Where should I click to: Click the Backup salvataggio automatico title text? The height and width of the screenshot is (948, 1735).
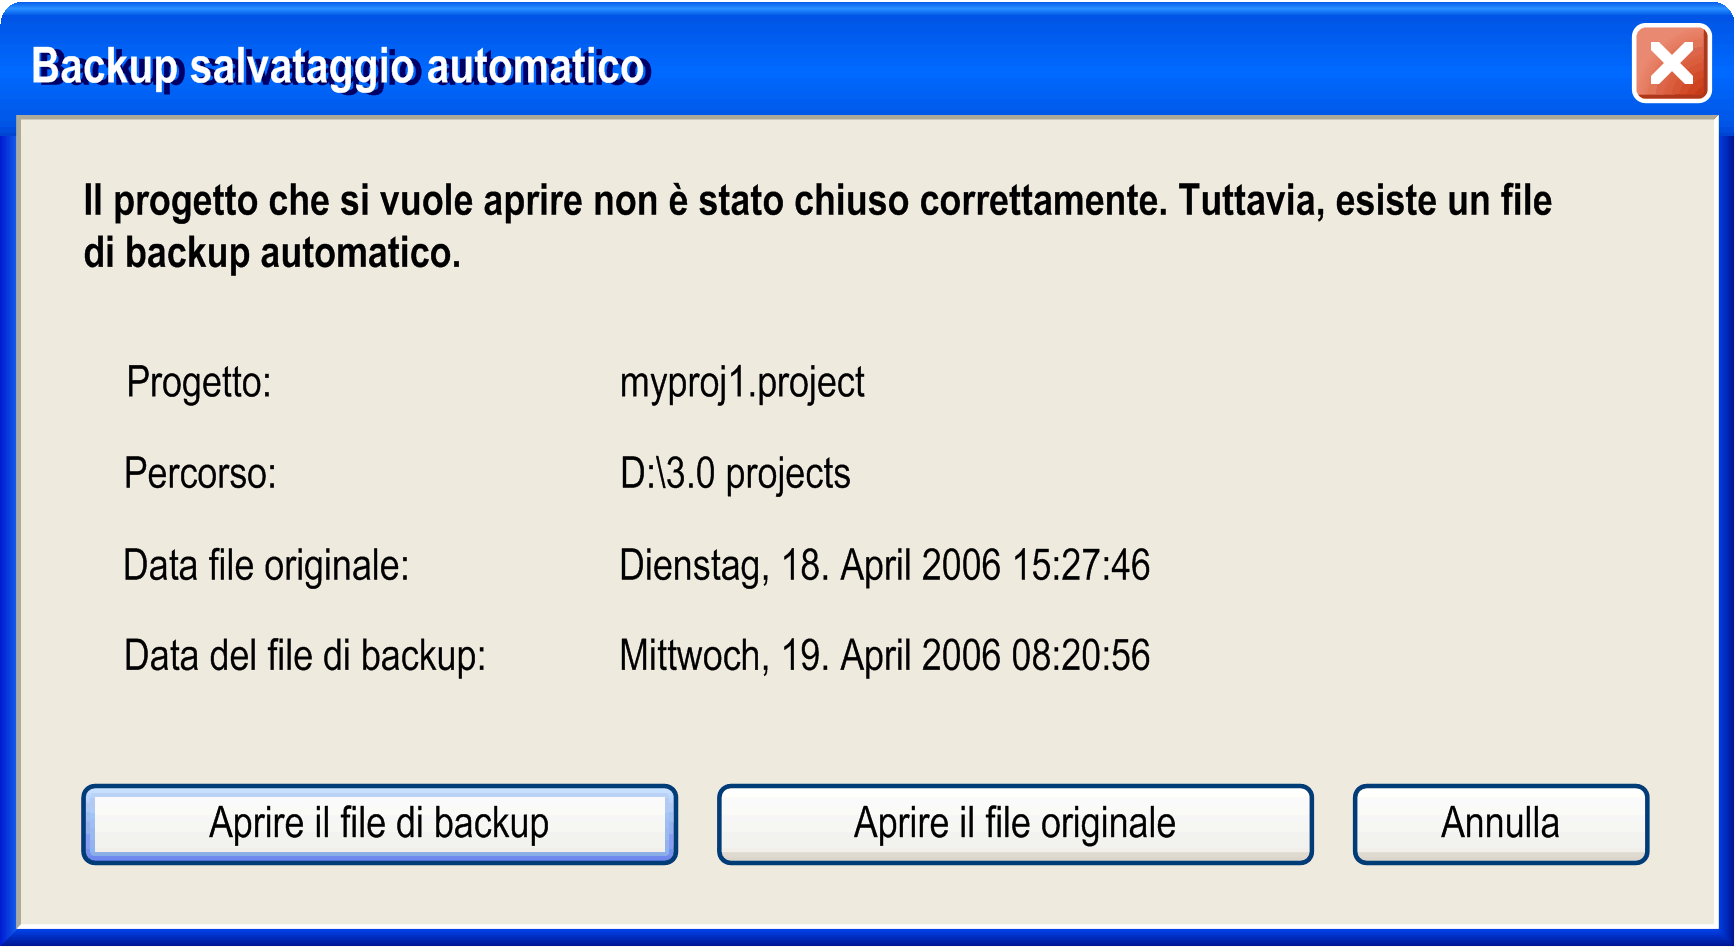click(x=339, y=67)
